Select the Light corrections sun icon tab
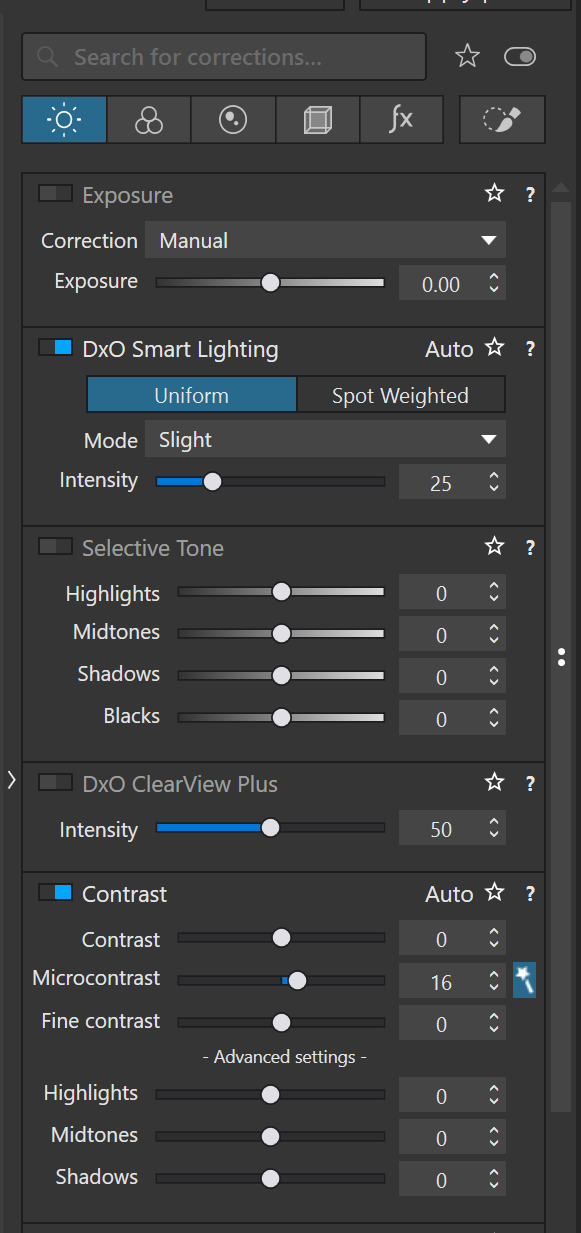 coord(64,121)
